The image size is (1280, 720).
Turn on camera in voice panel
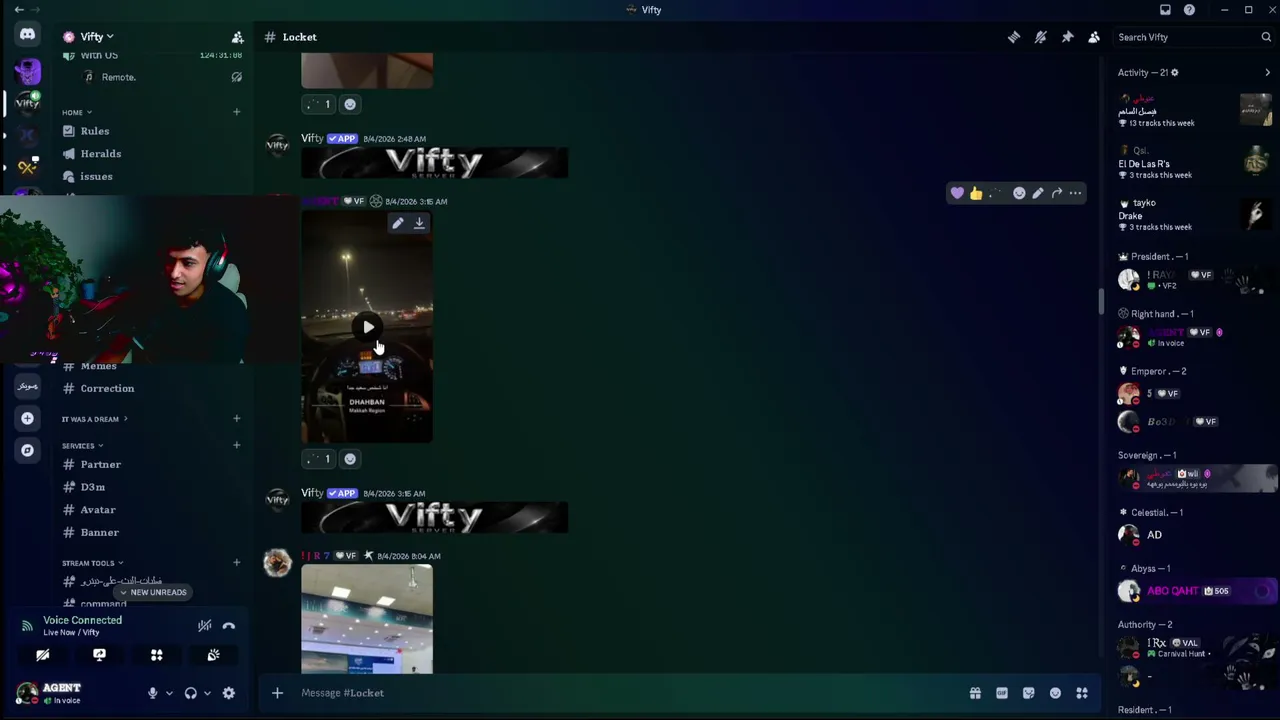(x=42, y=655)
